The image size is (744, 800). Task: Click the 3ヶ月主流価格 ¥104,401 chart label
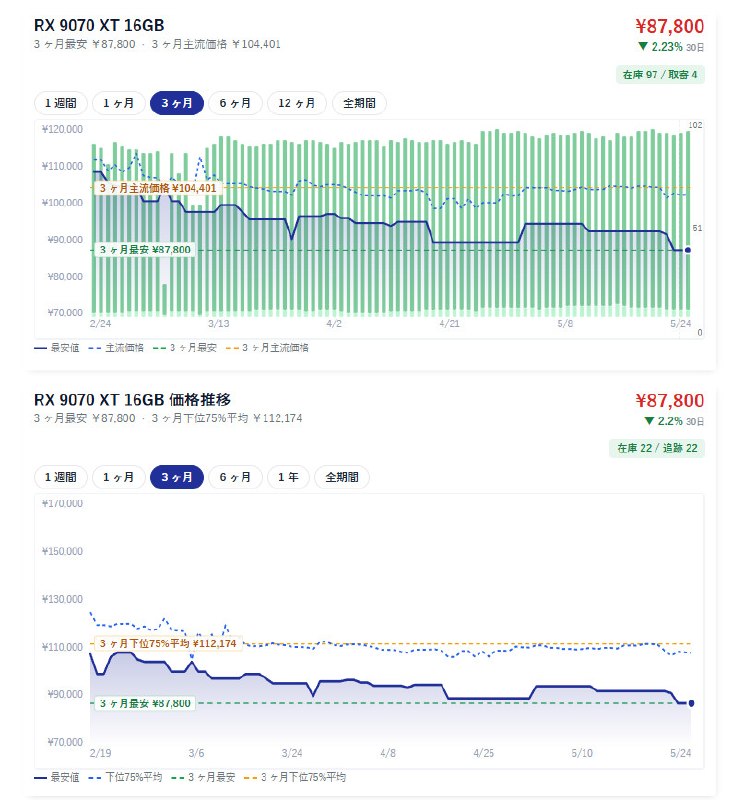158,188
